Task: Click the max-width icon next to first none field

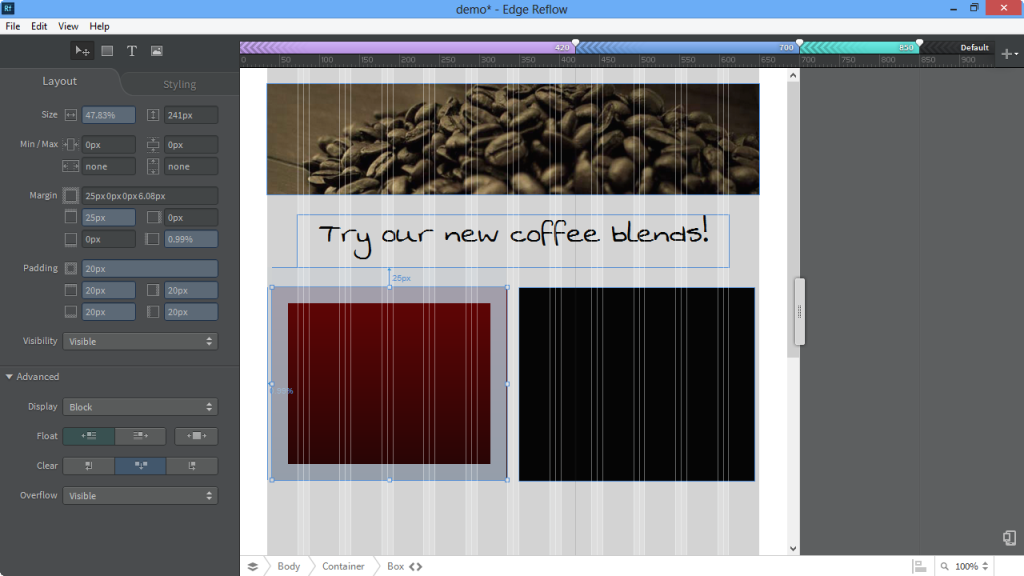Action: [x=71, y=167]
